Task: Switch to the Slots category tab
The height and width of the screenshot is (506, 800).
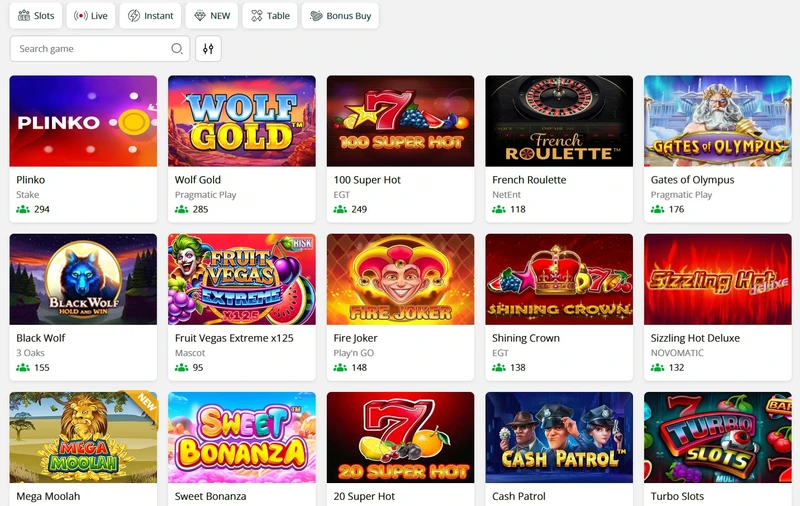Action: (36, 16)
